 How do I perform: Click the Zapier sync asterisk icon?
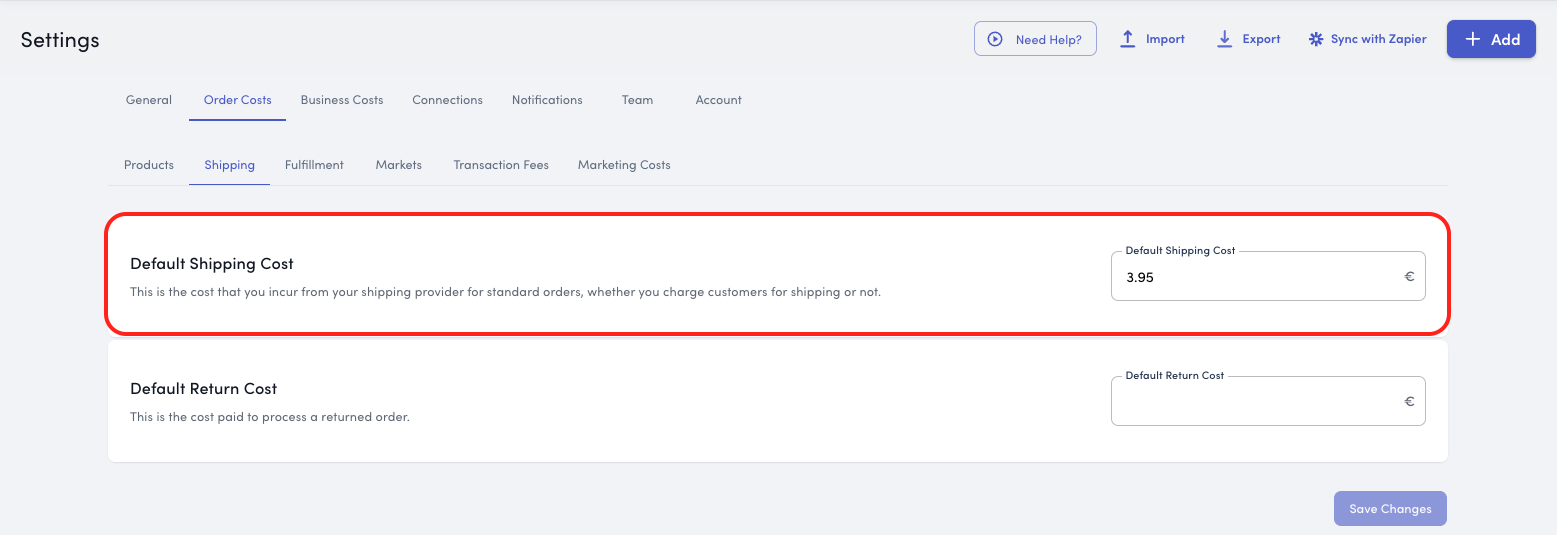(x=1315, y=40)
